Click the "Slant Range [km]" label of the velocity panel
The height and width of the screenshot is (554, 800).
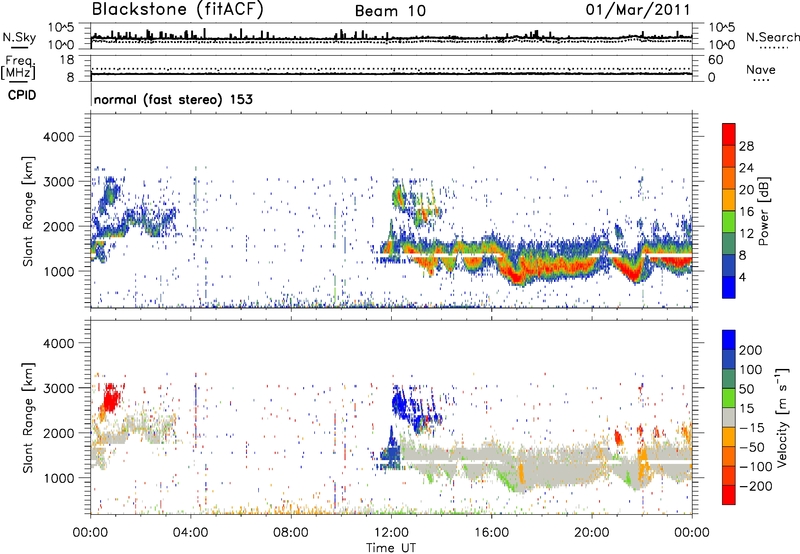28,418
